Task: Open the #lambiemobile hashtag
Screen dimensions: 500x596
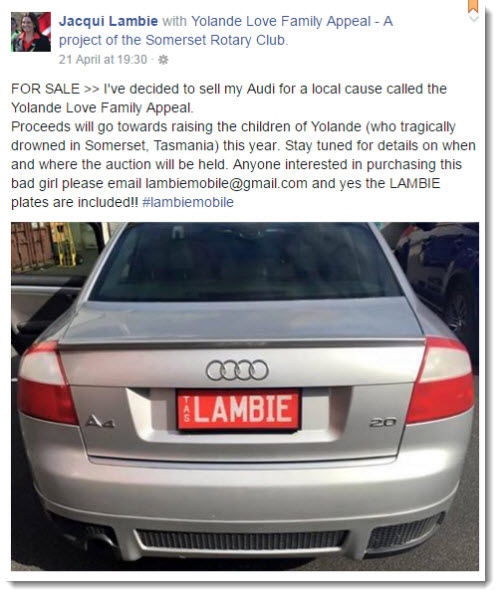Action: point(188,202)
